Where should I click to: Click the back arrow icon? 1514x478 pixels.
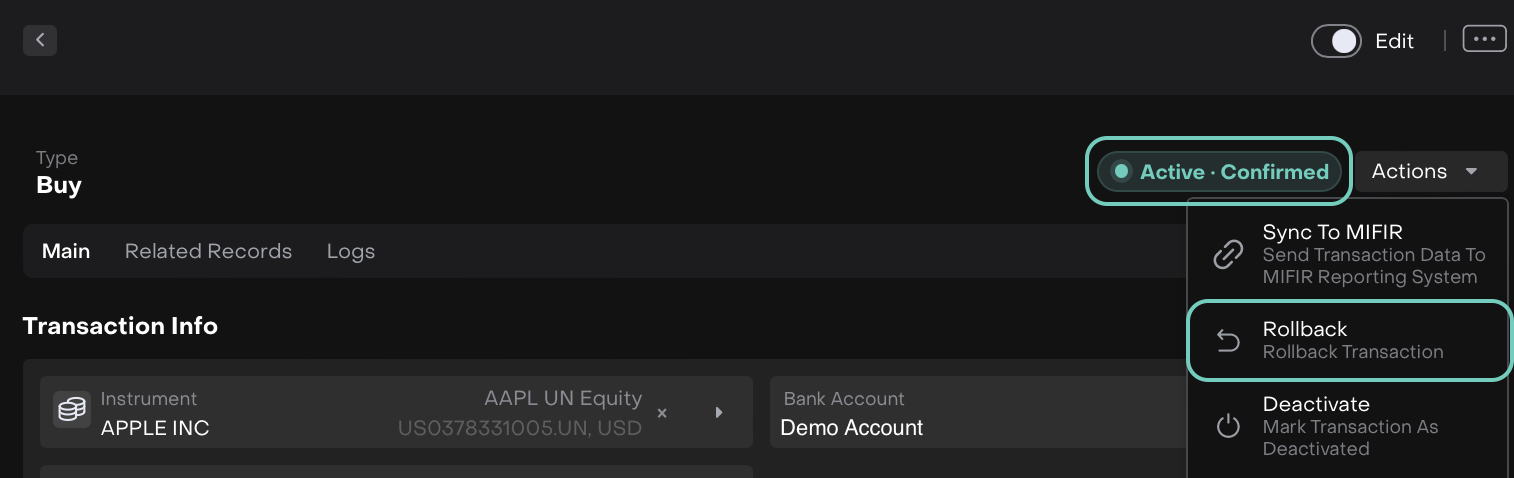click(x=40, y=40)
